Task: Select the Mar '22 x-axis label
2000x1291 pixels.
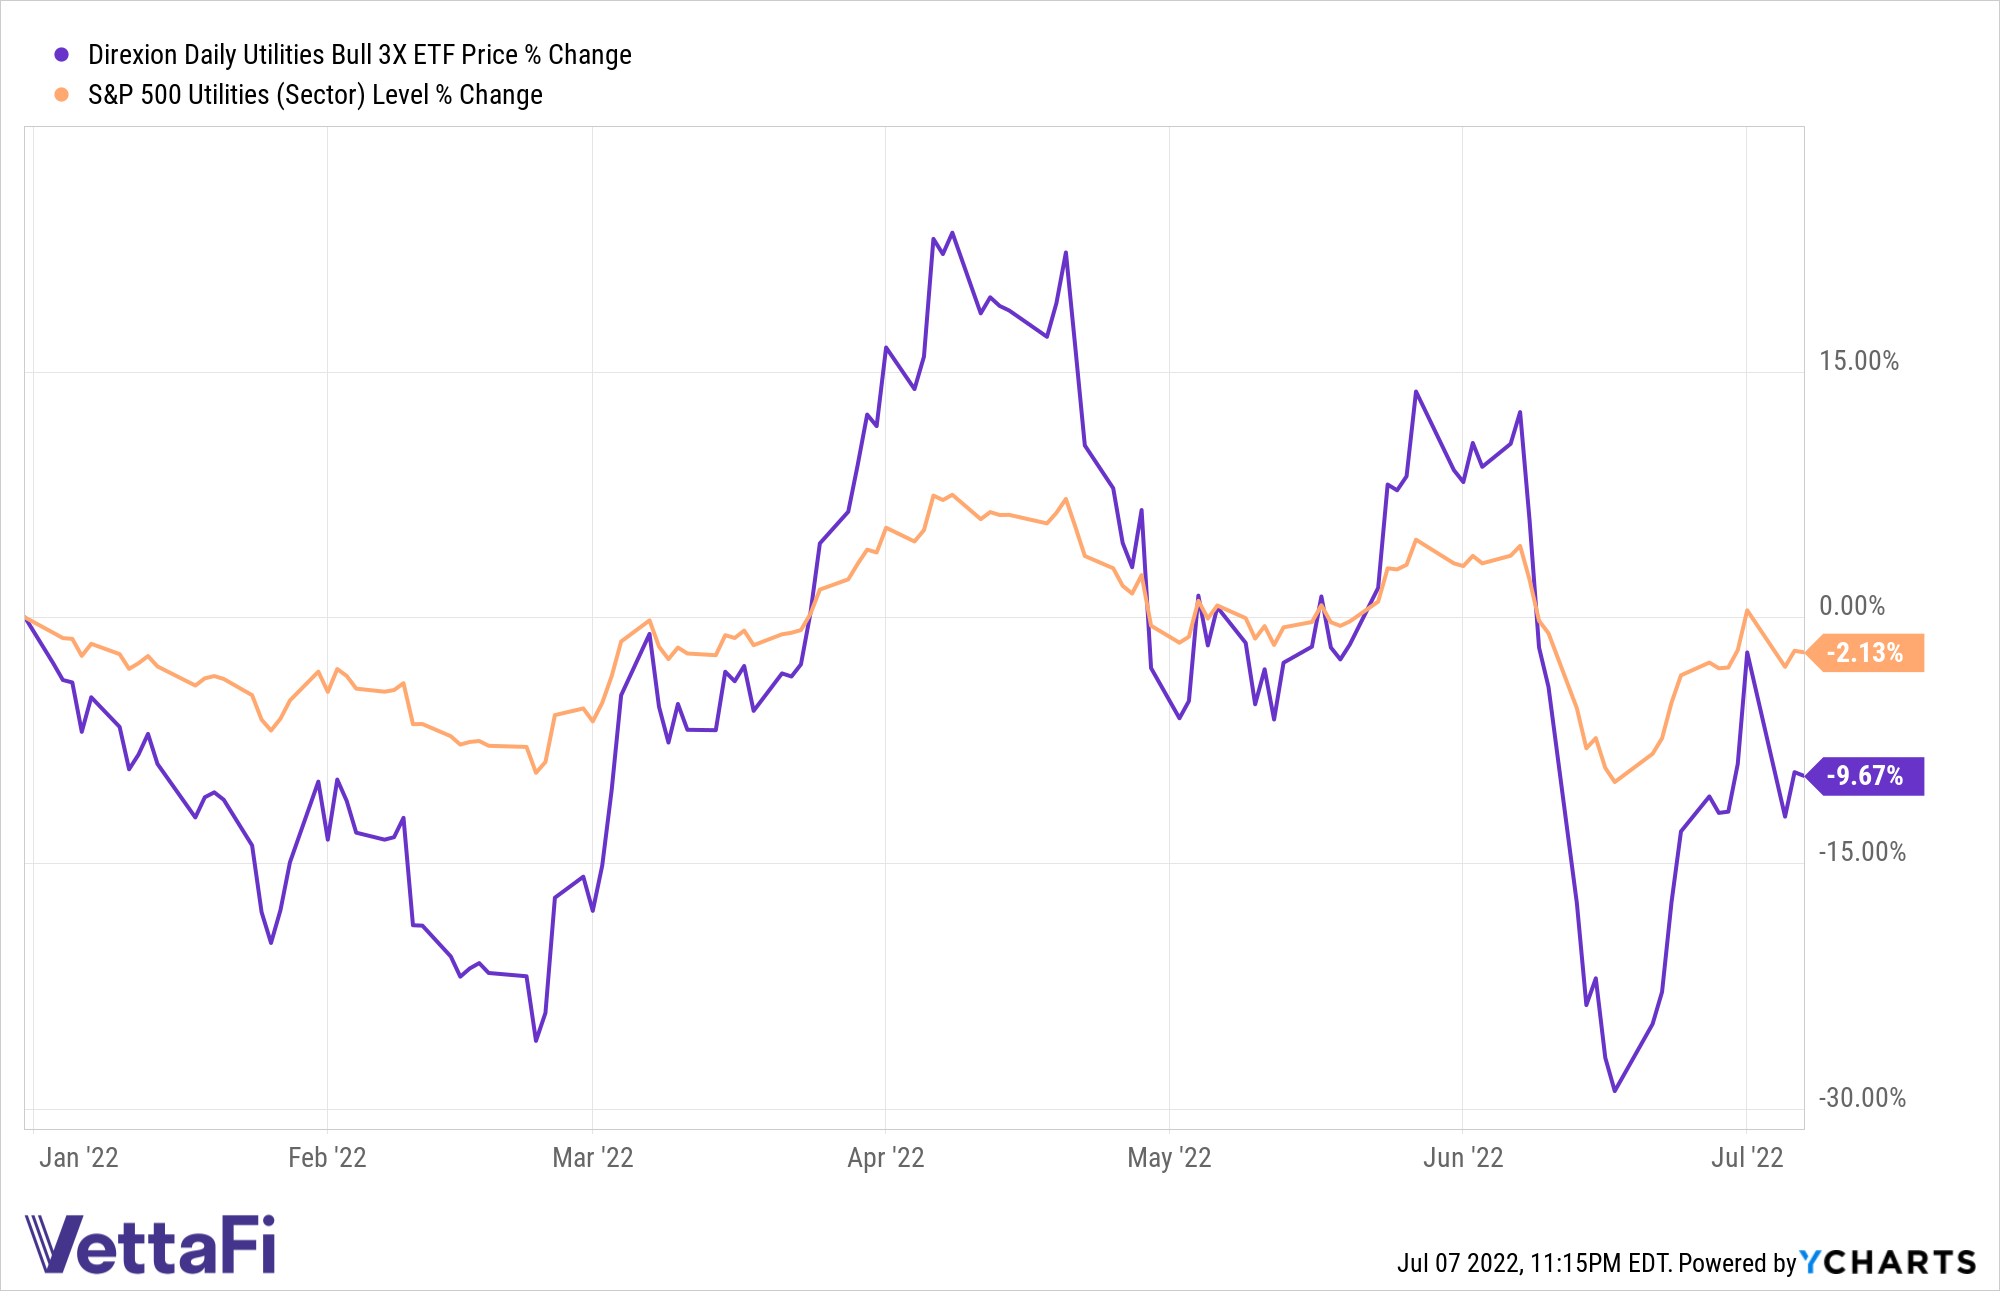Action: click(593, 1158)
